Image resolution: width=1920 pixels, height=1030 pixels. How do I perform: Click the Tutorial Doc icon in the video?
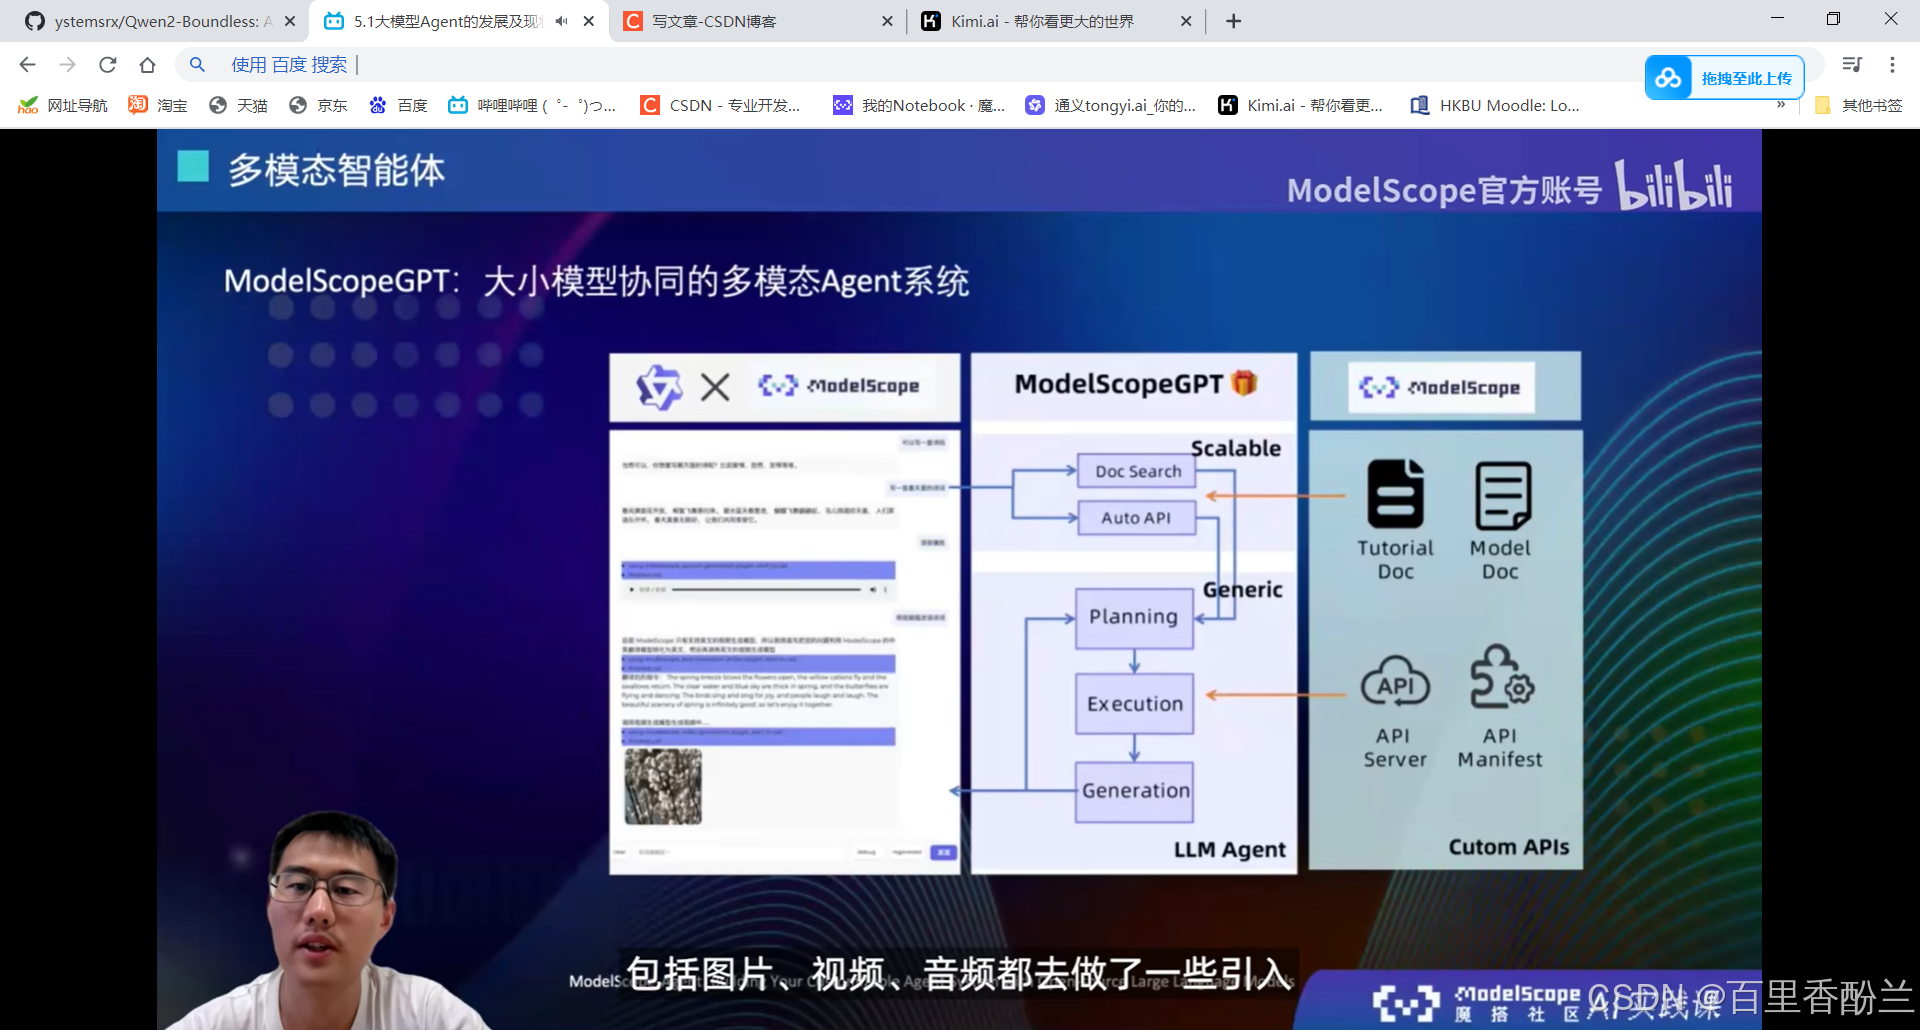point(1396,494)
